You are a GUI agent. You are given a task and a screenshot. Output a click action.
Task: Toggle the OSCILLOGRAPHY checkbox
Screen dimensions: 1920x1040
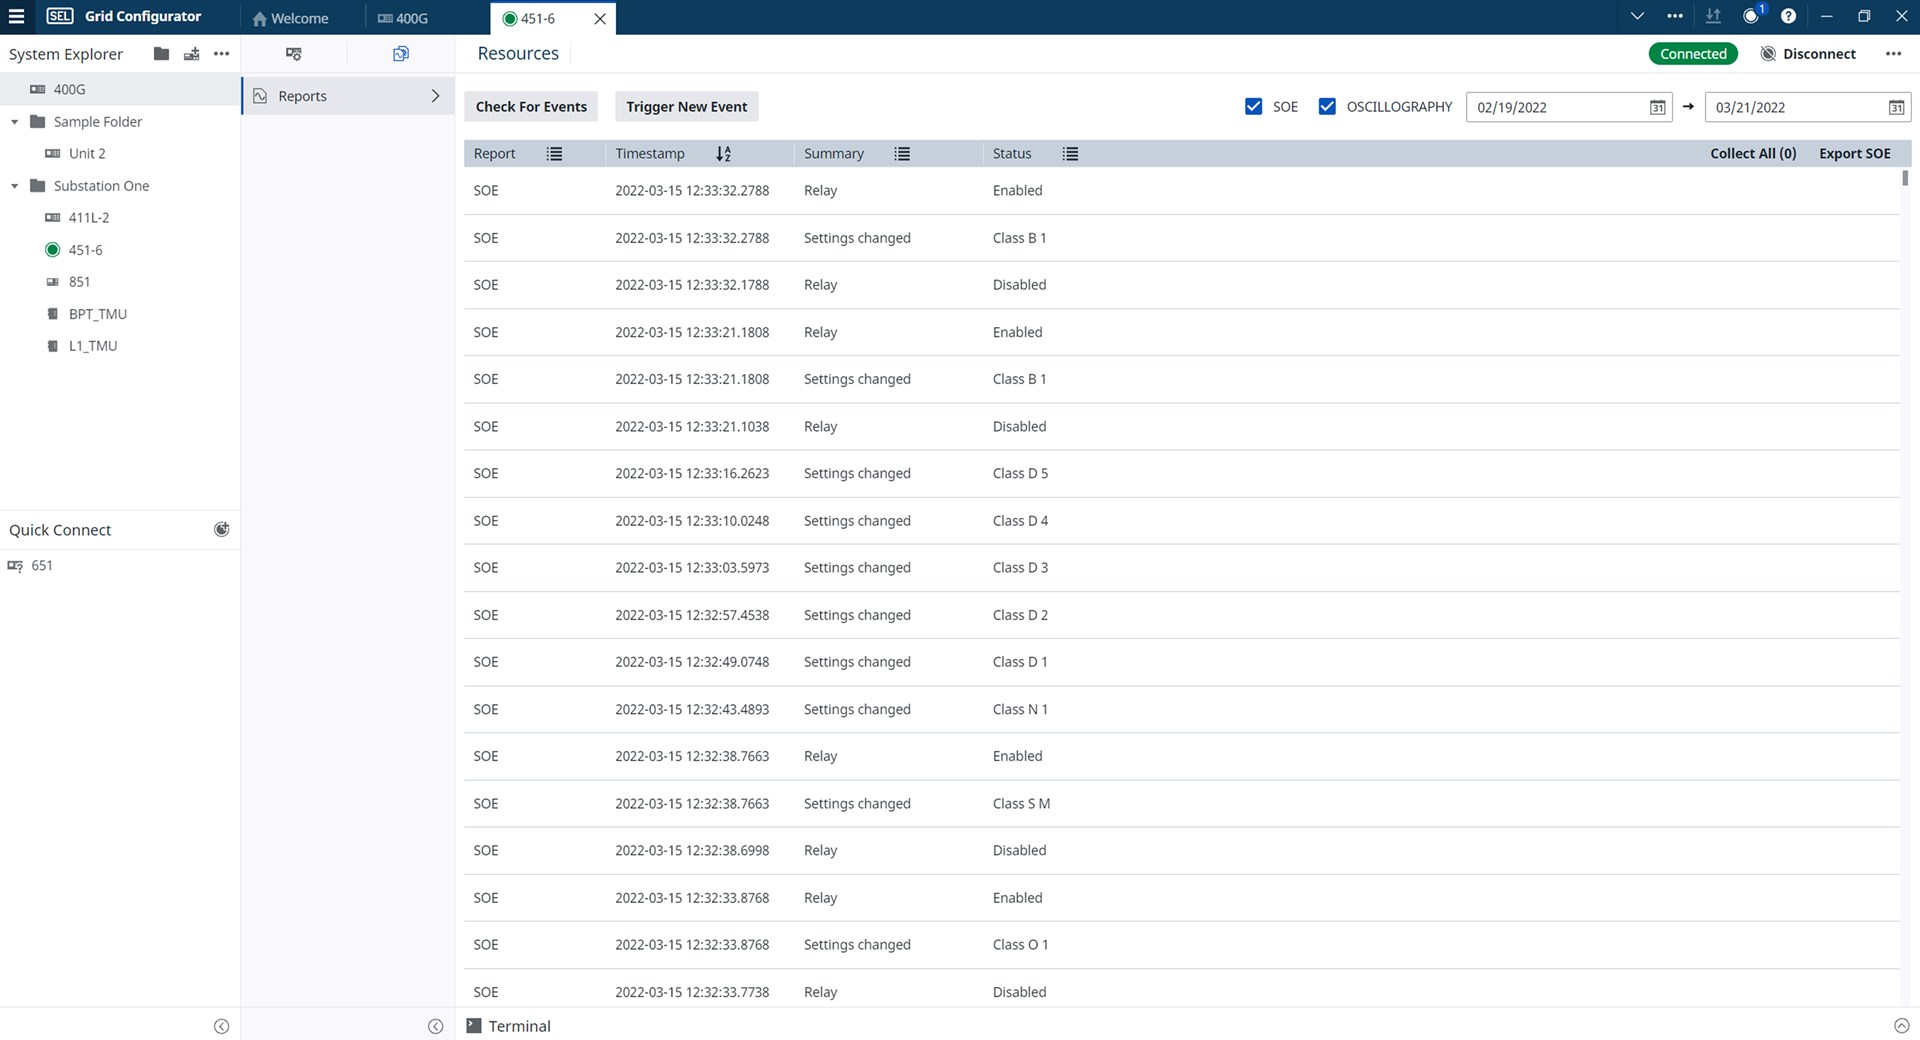(x=1327, y=107)
